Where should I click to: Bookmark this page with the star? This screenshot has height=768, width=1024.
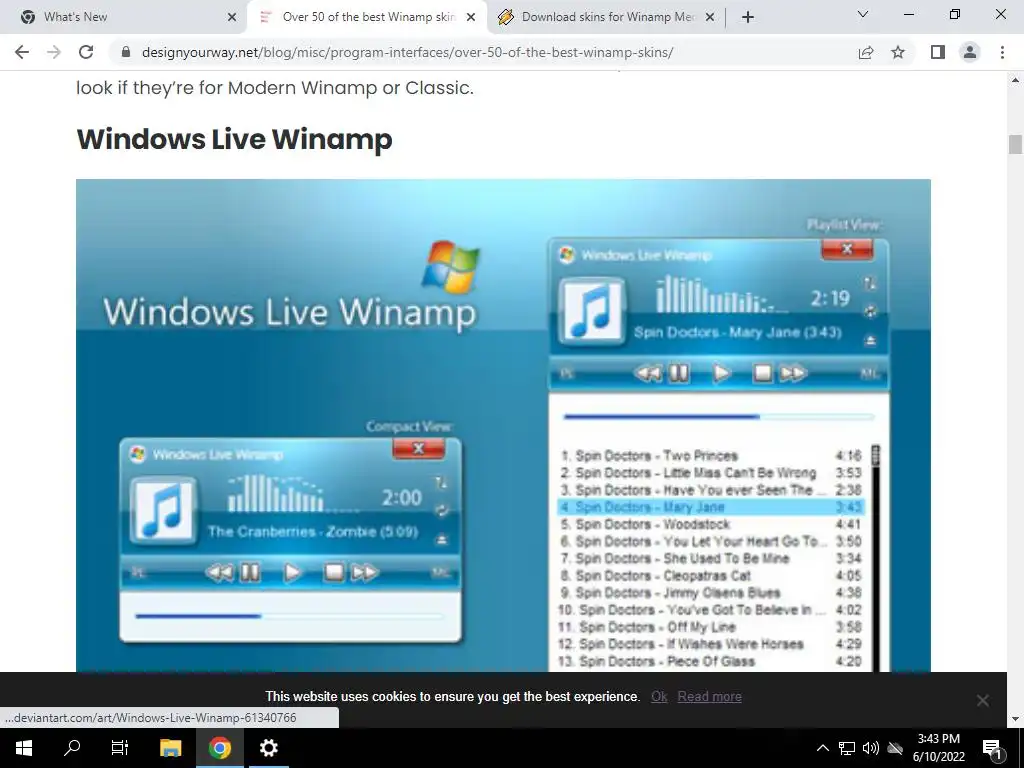(x=898, y=52)
